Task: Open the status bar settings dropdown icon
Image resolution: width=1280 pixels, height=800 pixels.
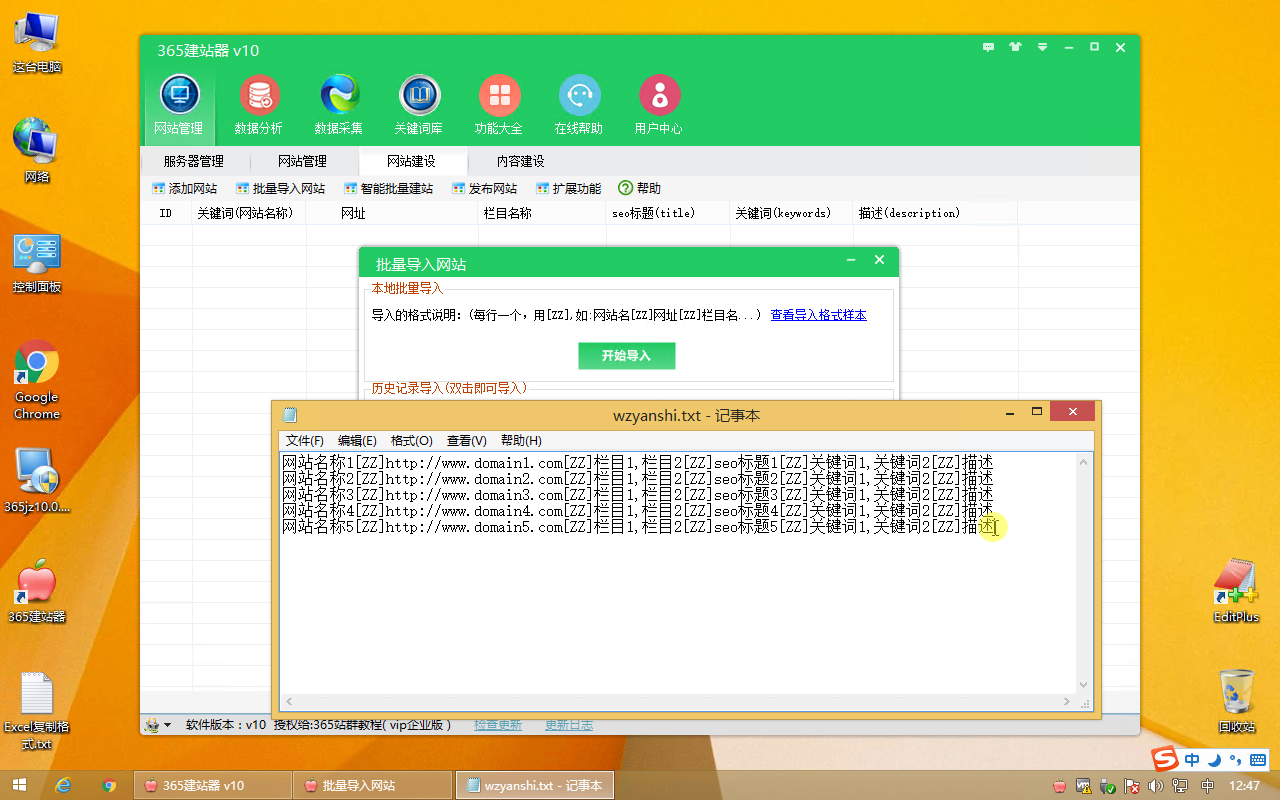Action: click(x=158, y=725)
